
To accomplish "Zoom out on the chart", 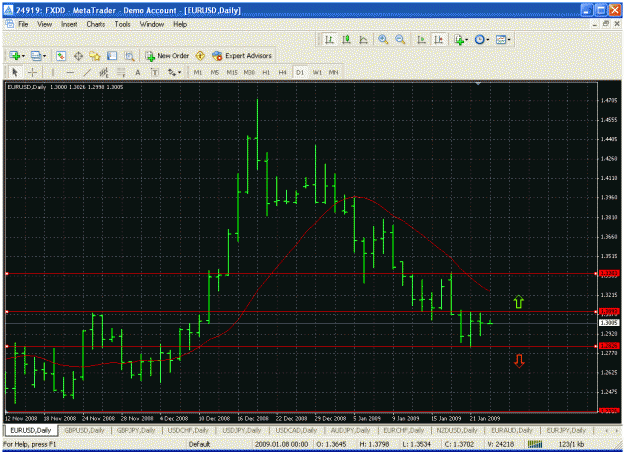I will click(x=400, y=39).
